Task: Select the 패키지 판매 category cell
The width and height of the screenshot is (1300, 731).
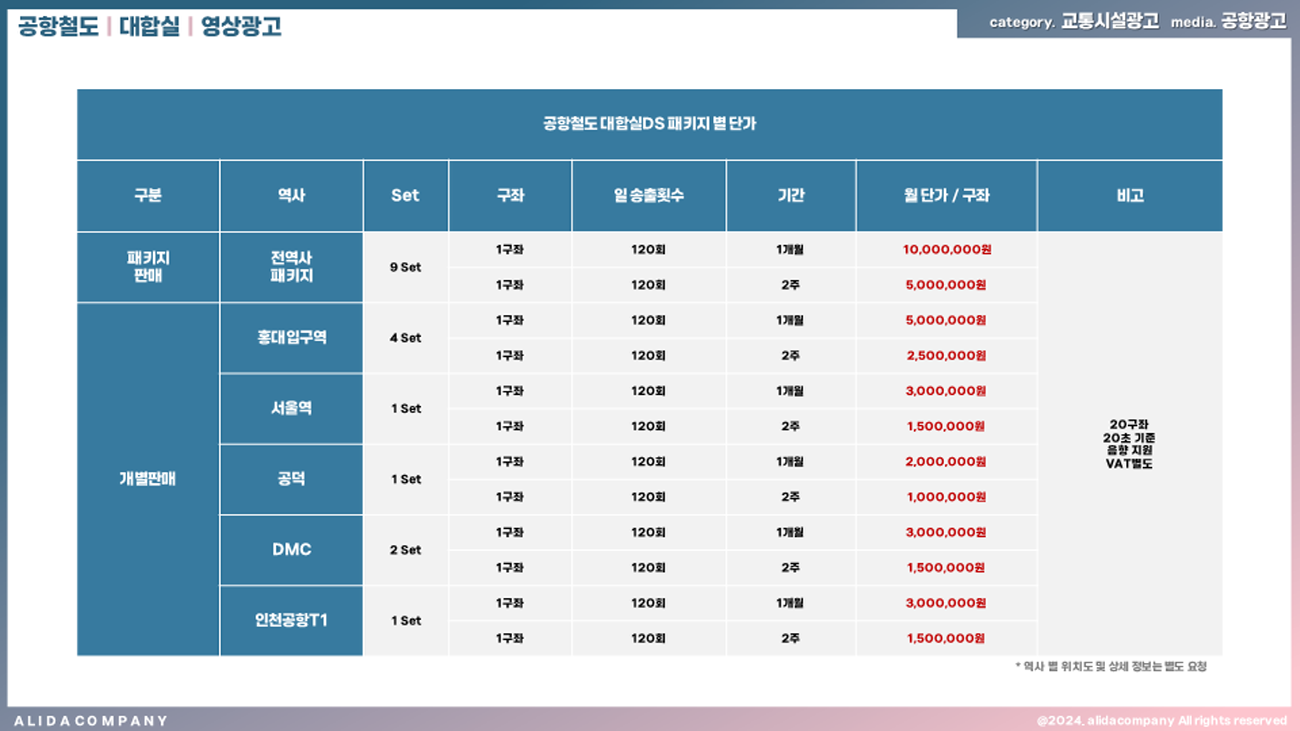Action: click(148, 267)
